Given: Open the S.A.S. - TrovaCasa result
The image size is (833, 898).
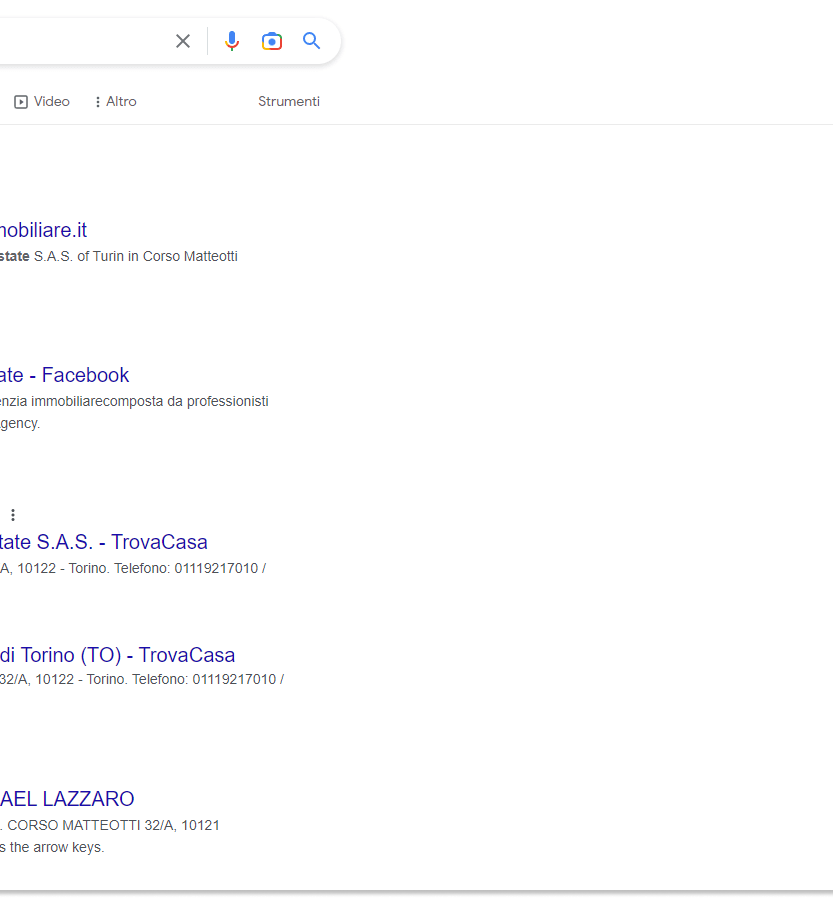Looking at the screenshot, I should click(x=103, y=542).
